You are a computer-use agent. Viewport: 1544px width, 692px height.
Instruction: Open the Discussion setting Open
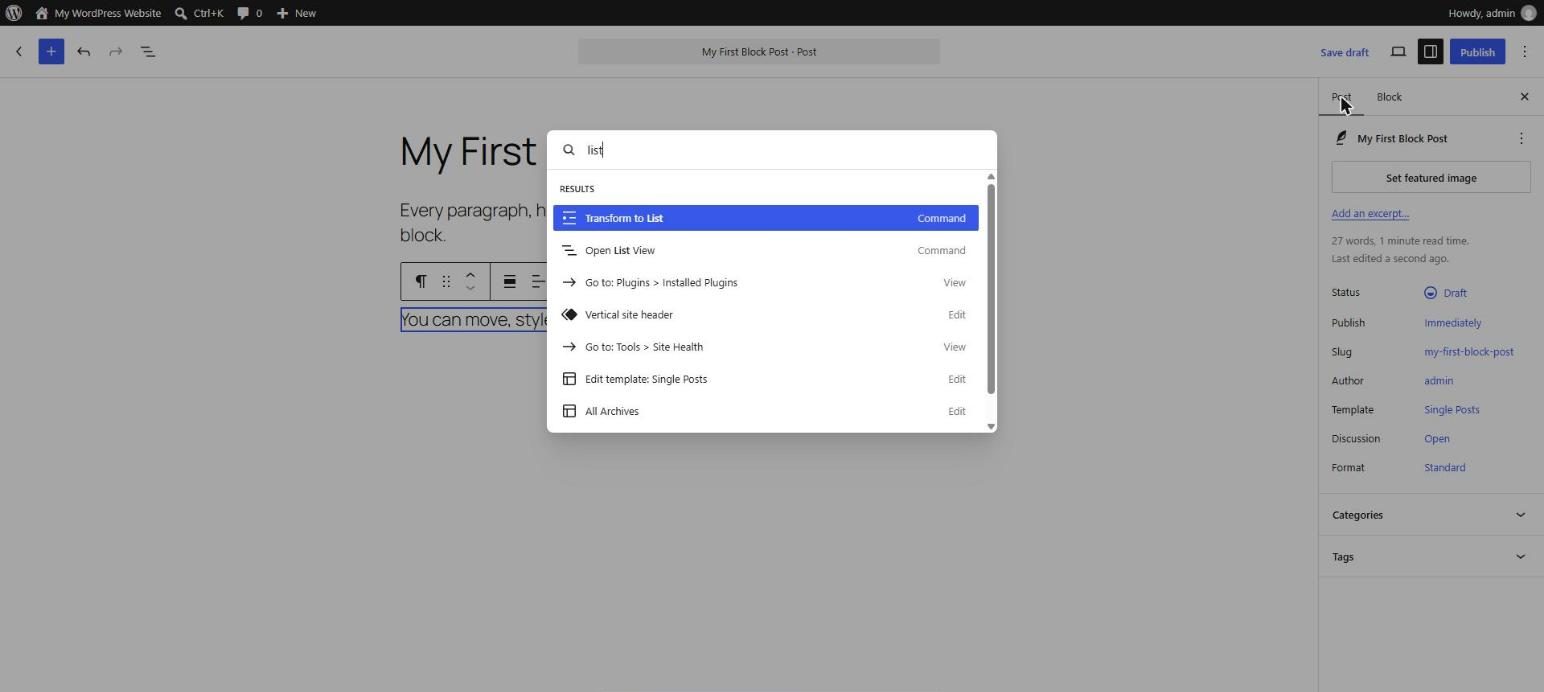pyautogui.click(x=1437, y=439)
